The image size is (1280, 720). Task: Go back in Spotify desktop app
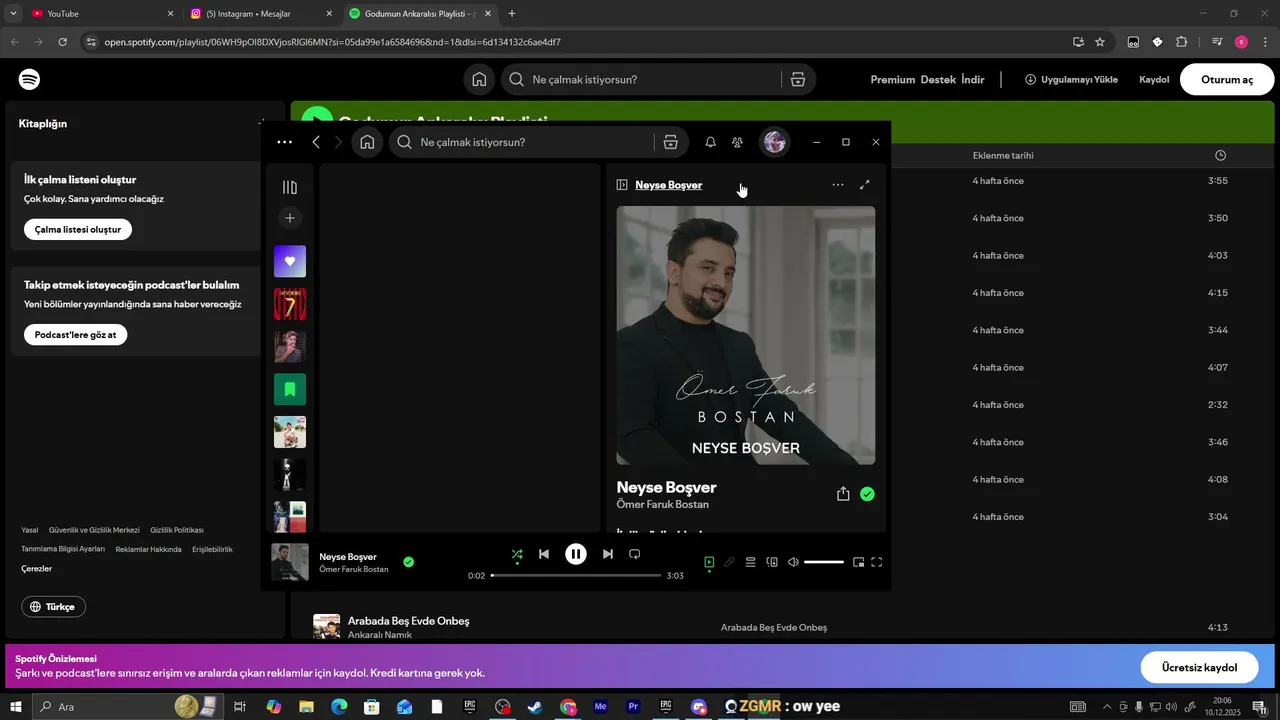point(316,142)
